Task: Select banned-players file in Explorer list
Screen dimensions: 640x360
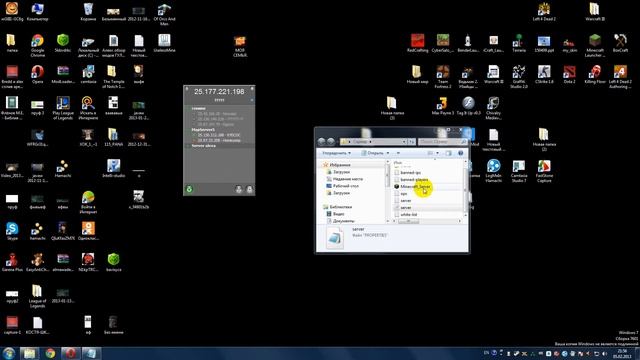Action: 411,179
